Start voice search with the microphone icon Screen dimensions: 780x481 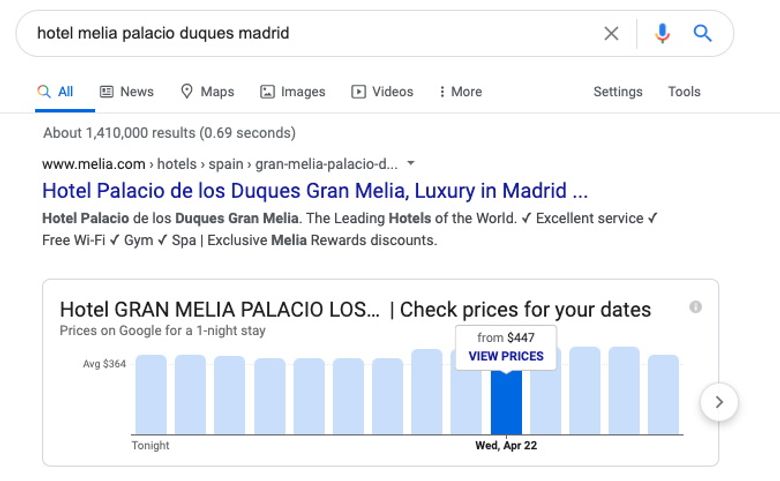click(662, 33)
